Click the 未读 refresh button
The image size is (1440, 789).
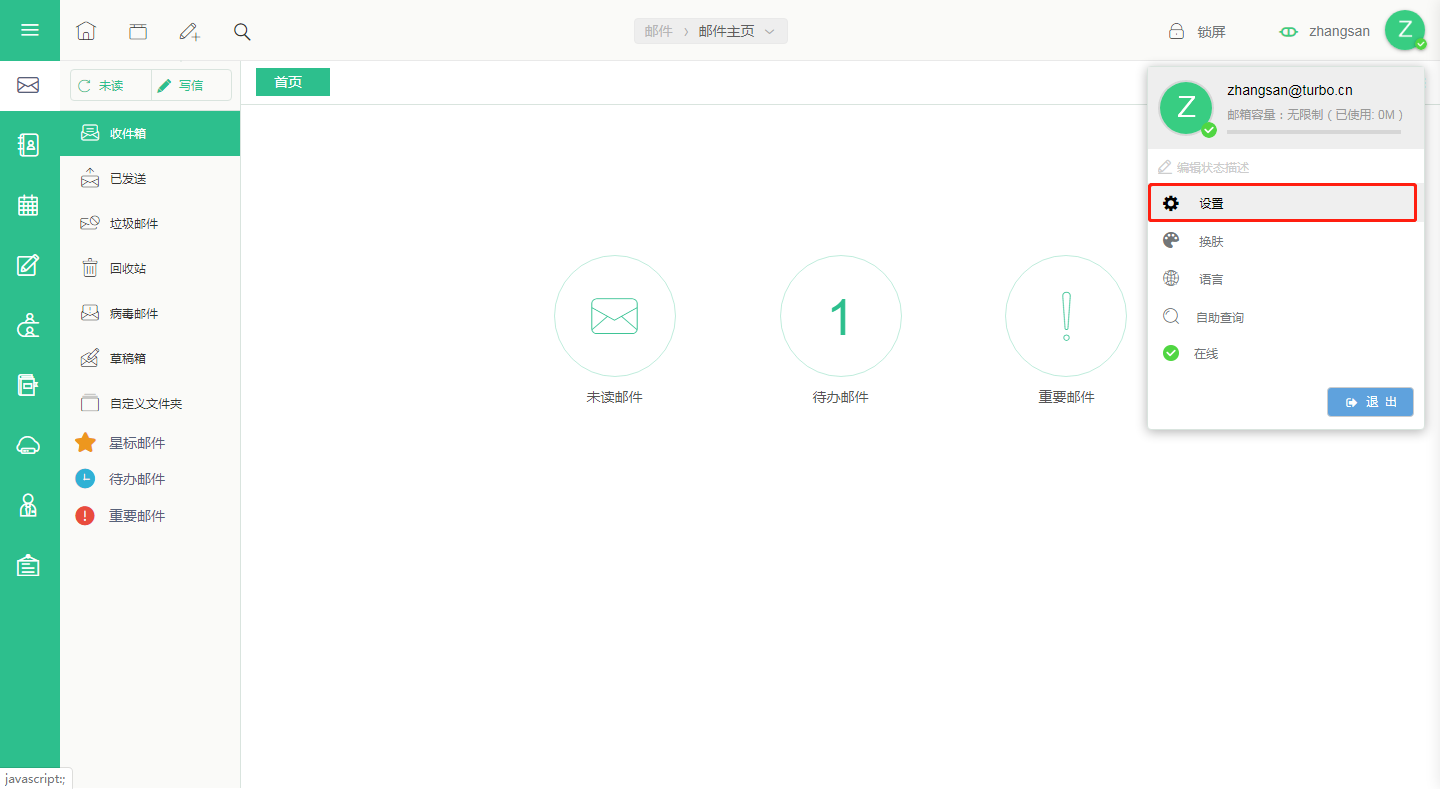111,86
